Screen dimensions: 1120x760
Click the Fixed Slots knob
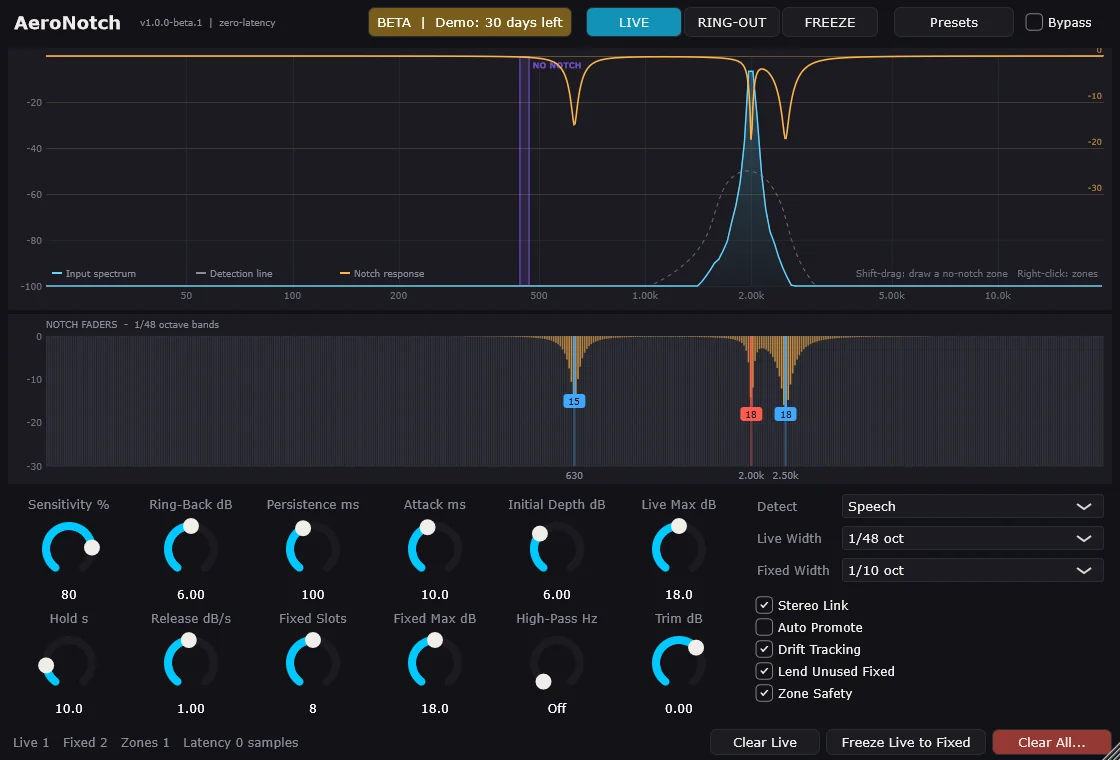pyautogui.click(x=313, y=663)
